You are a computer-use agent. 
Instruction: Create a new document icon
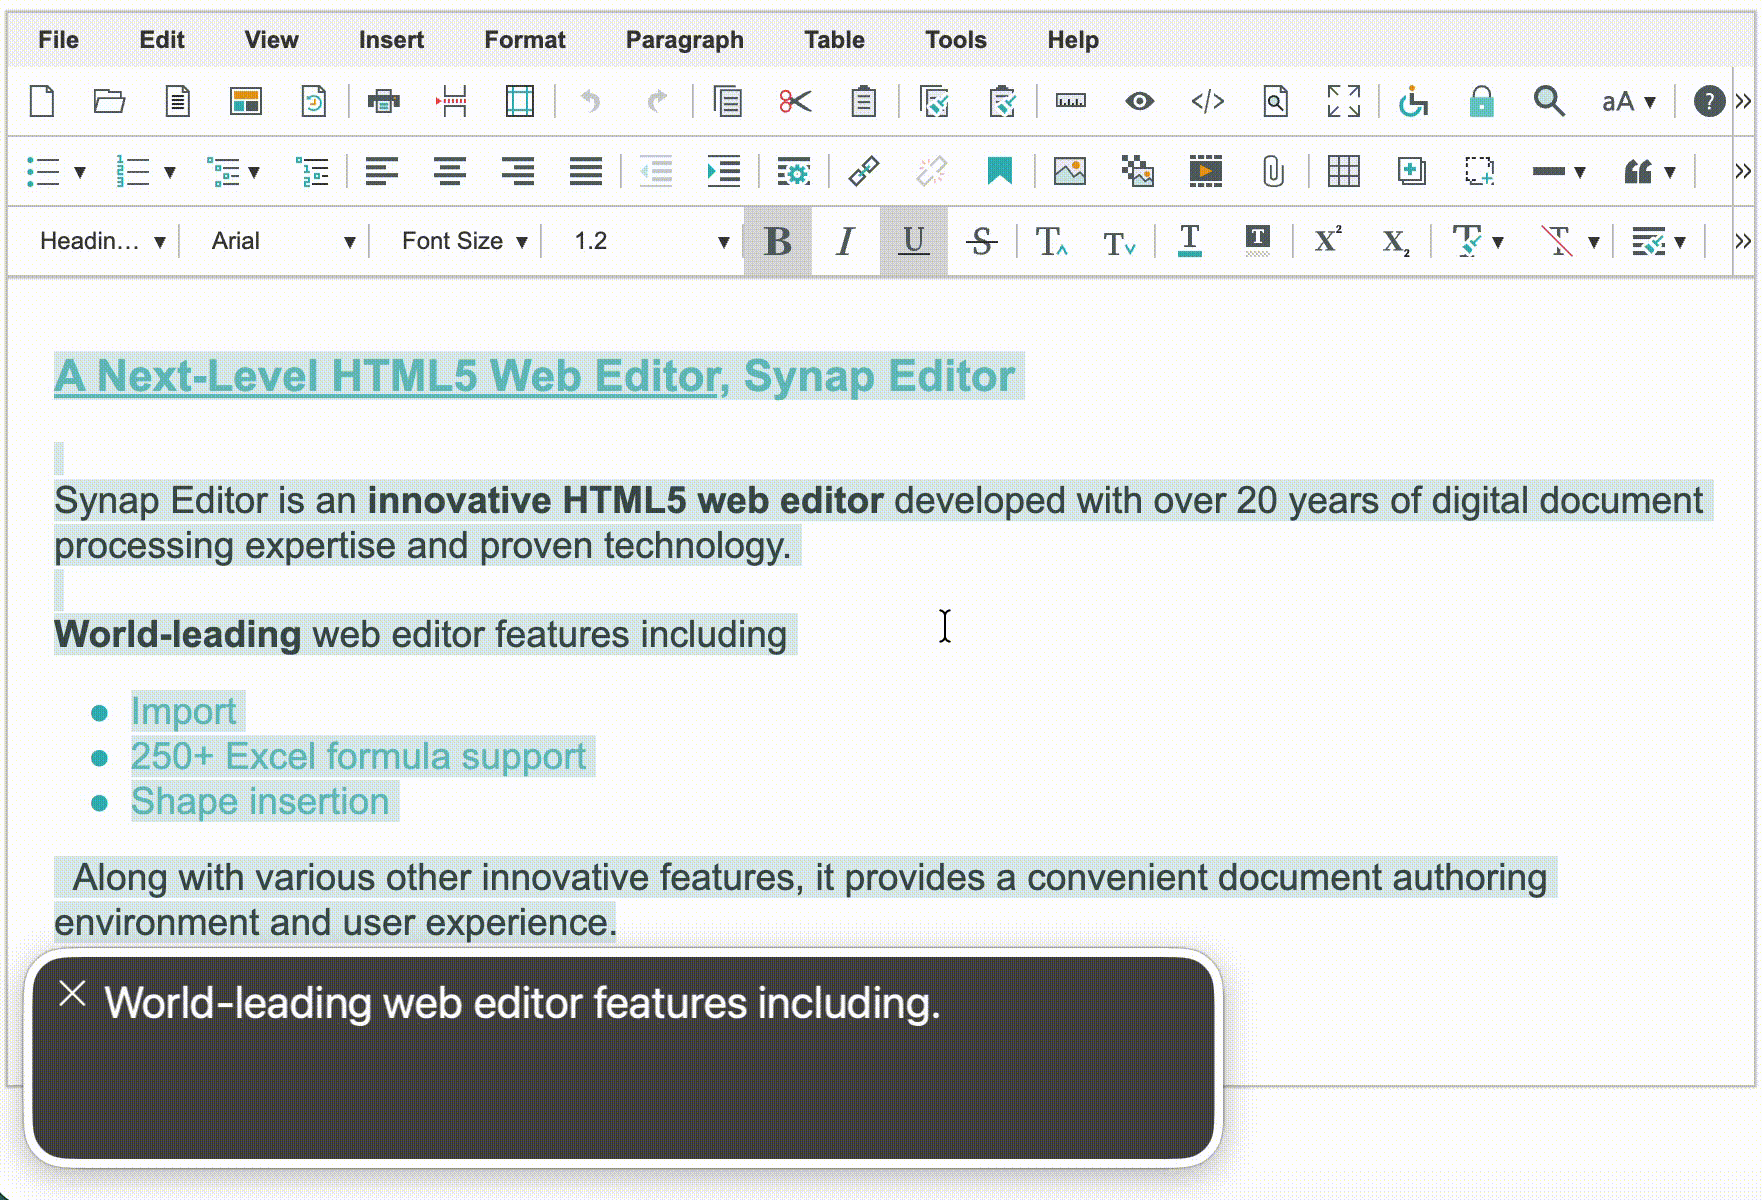[42, 101]
